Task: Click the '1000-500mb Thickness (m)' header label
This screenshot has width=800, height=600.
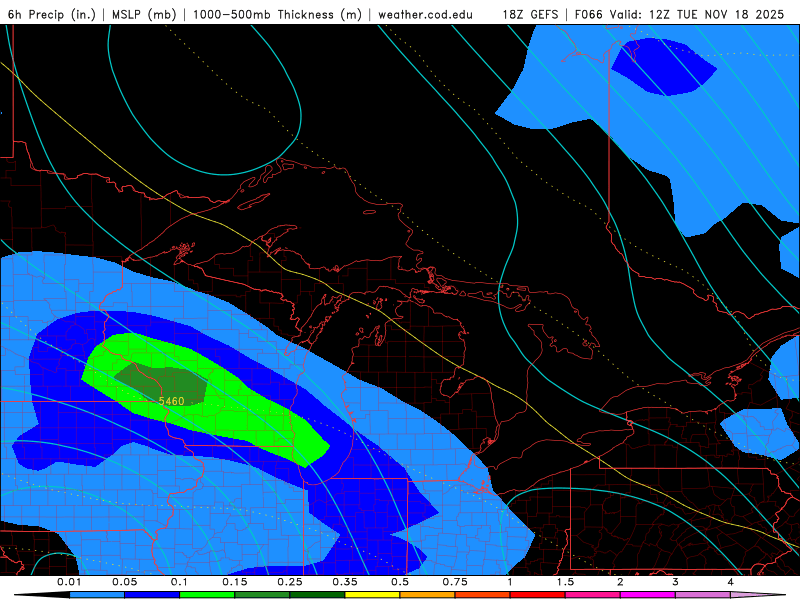Action: point(277,15)
